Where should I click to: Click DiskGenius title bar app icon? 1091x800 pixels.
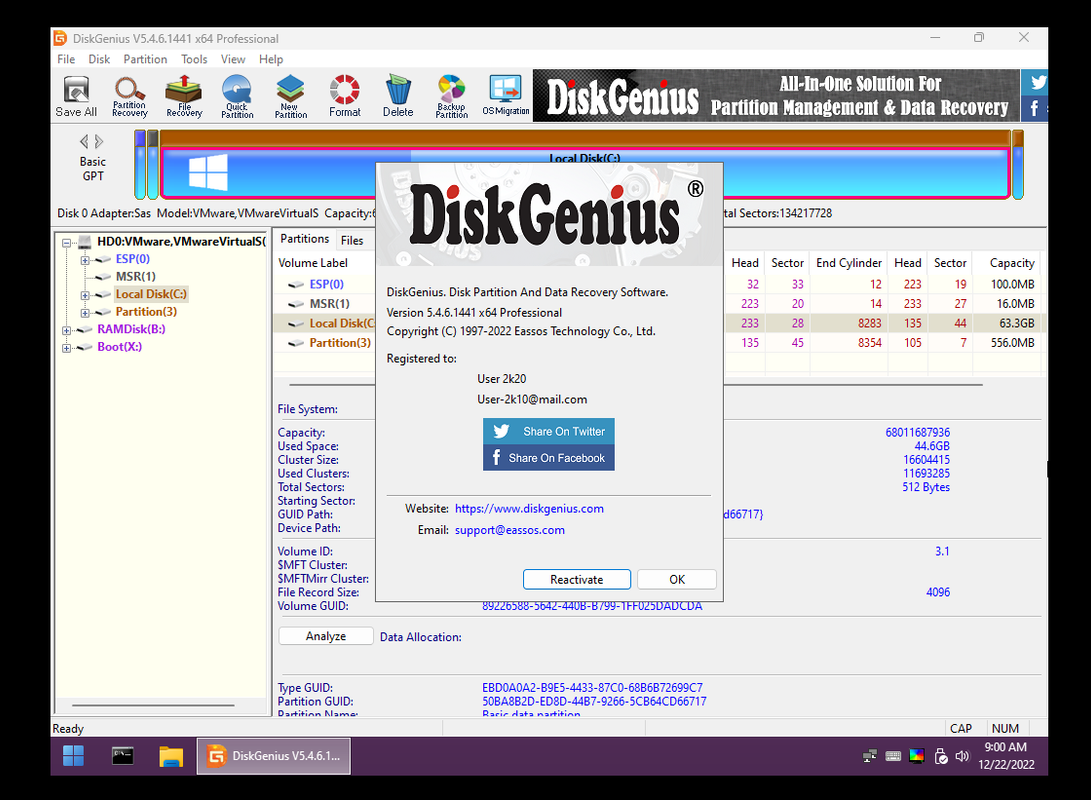click(61, 38)
